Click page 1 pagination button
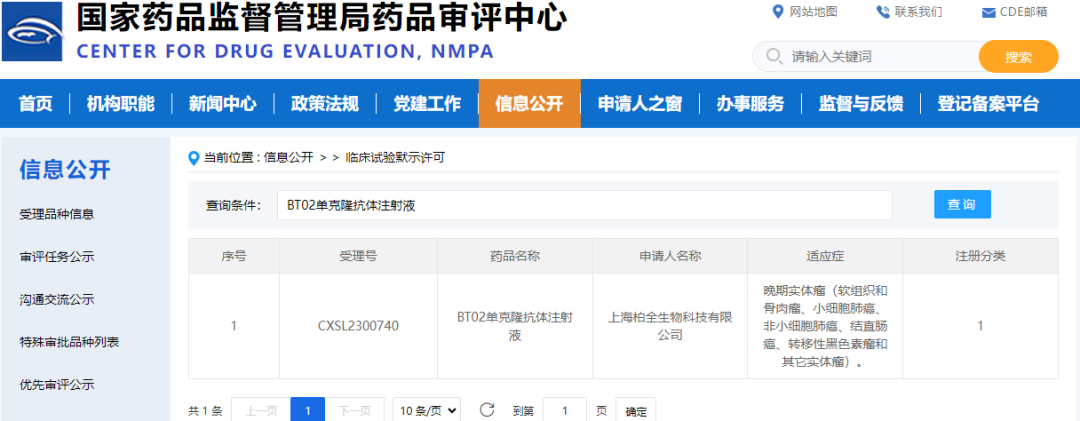1080x421 pixels. click(308, 411)
